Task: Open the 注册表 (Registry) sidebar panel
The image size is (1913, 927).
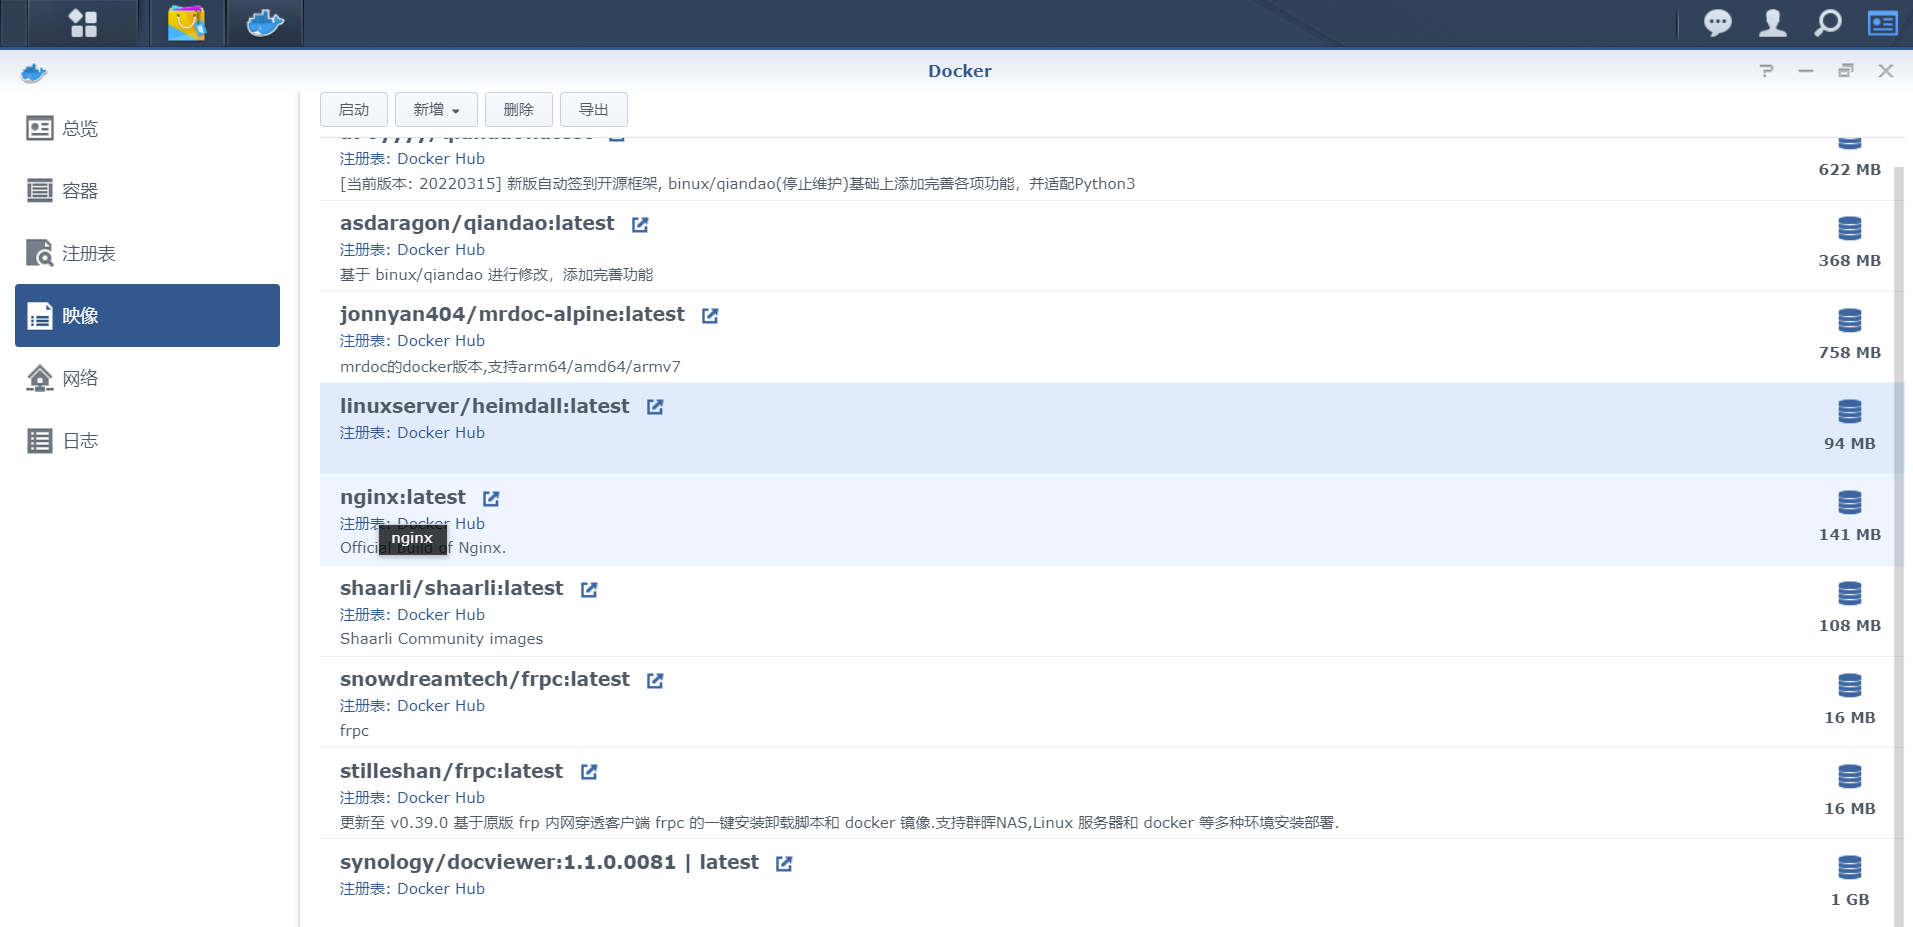Action: [88, 253]
